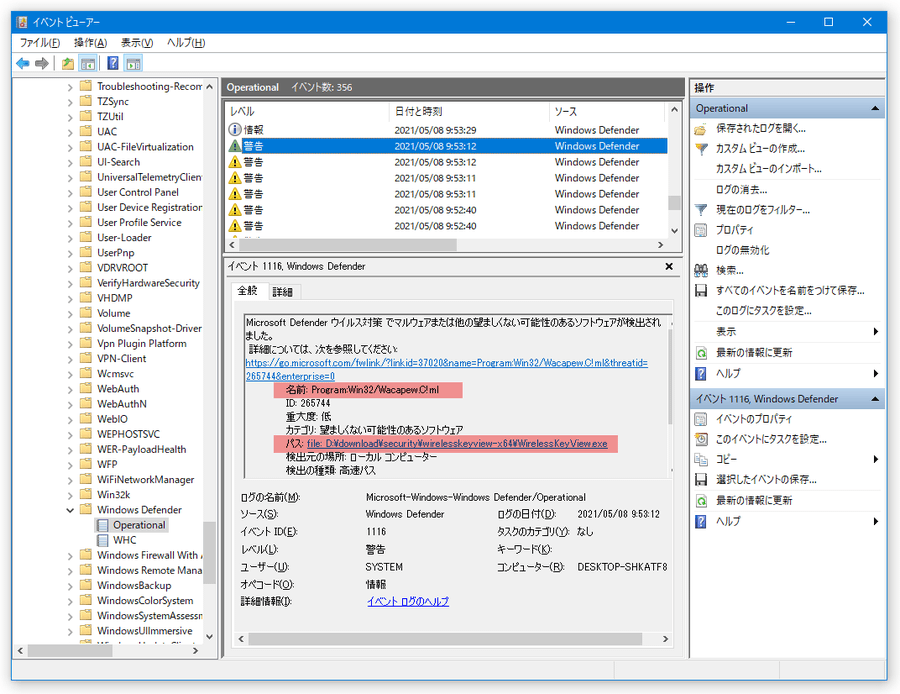This screenshot has width=900, height=694.
Task: Select the WiFiNetworkManager tree folder
Action: pyautogui.click(x=145, y=479)
